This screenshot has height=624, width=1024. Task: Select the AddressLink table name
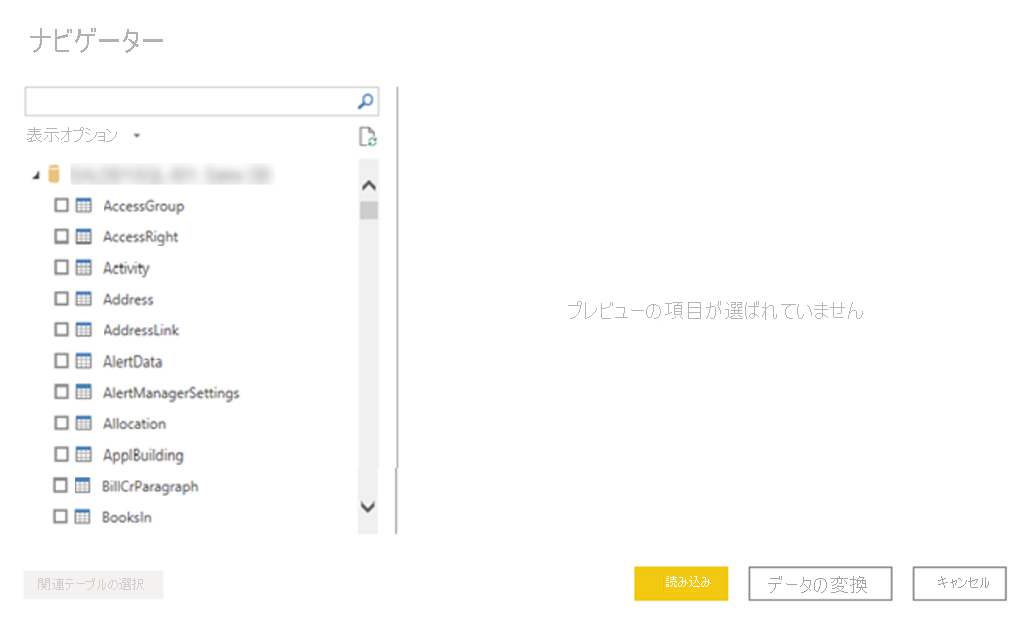pos(141,330)
